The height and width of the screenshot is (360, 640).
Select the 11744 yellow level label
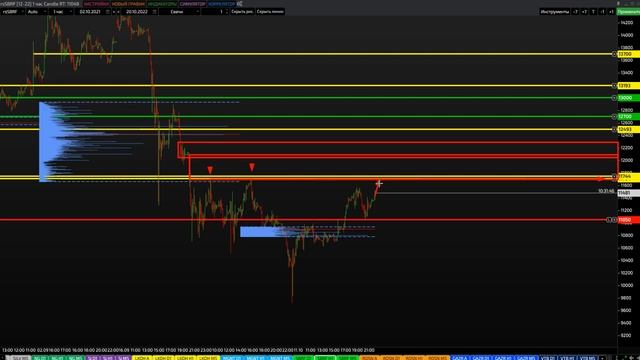click(x=629, y=176)
